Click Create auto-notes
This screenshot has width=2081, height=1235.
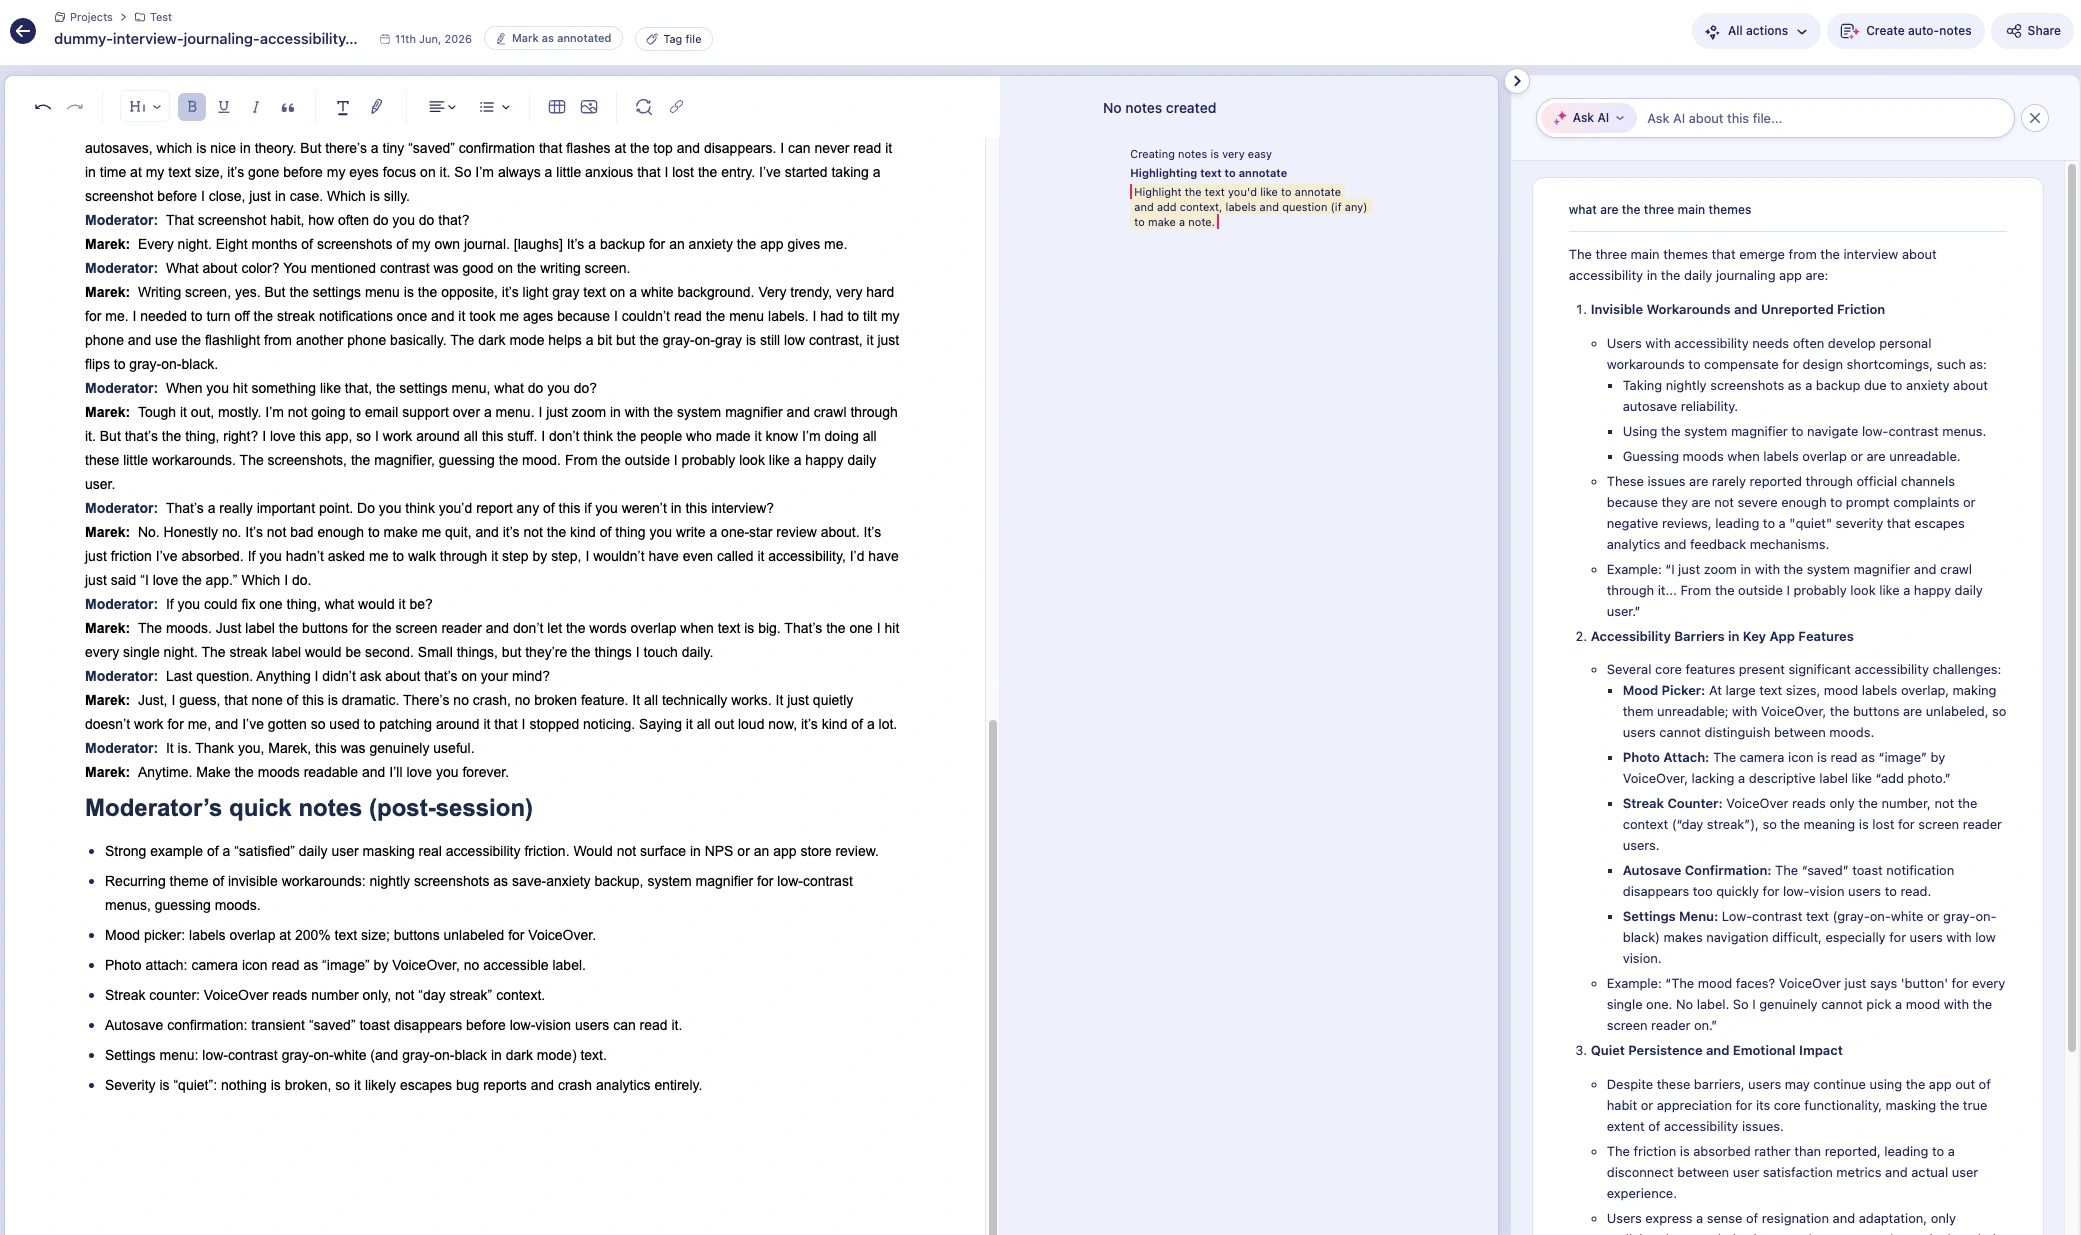(1906, 31)
